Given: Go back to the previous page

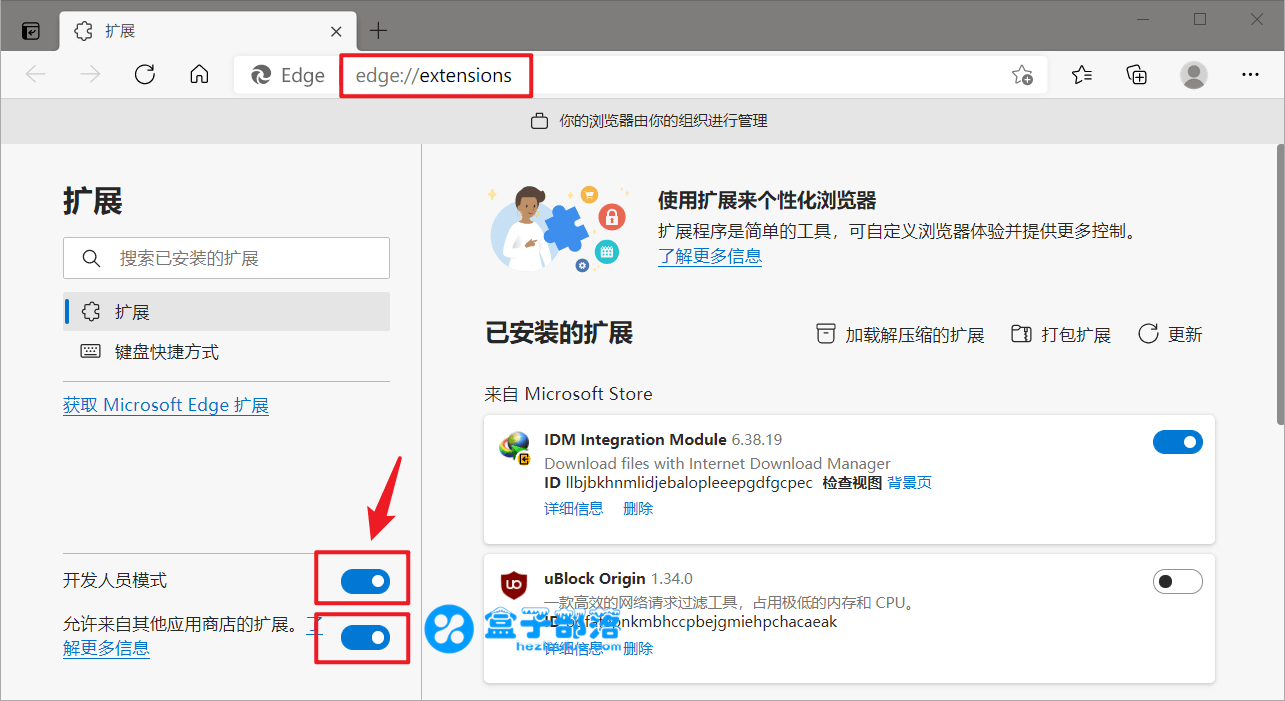Looking at the screenshot, I should click(36, 75).
